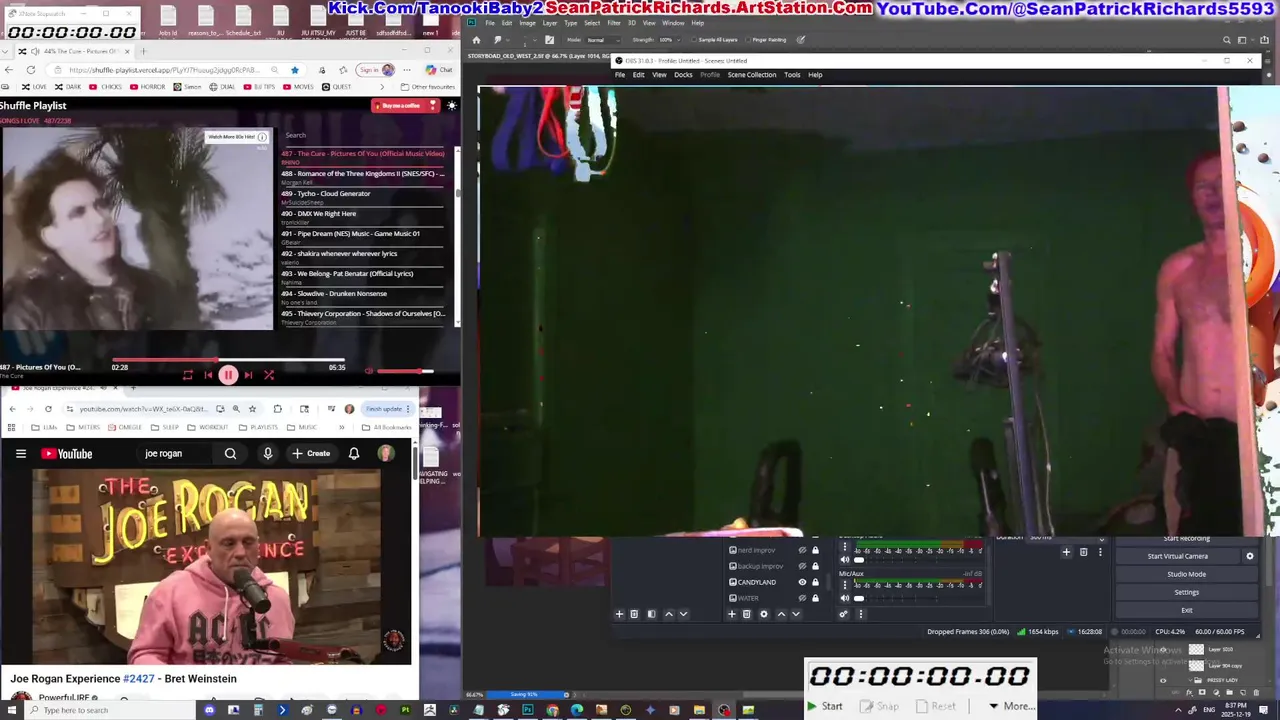Click the playlist Search field
This screenshot has height=720, width=1280.
click(365, 135)
